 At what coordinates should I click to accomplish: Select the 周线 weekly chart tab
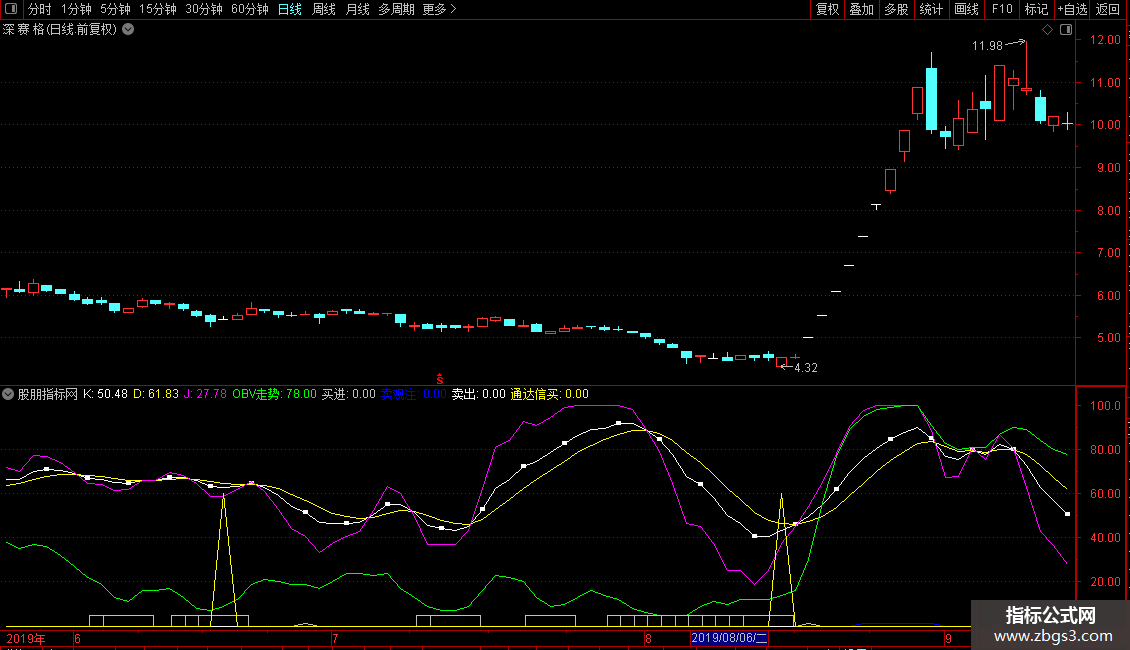pyautogui.click(x=324, y=9)
